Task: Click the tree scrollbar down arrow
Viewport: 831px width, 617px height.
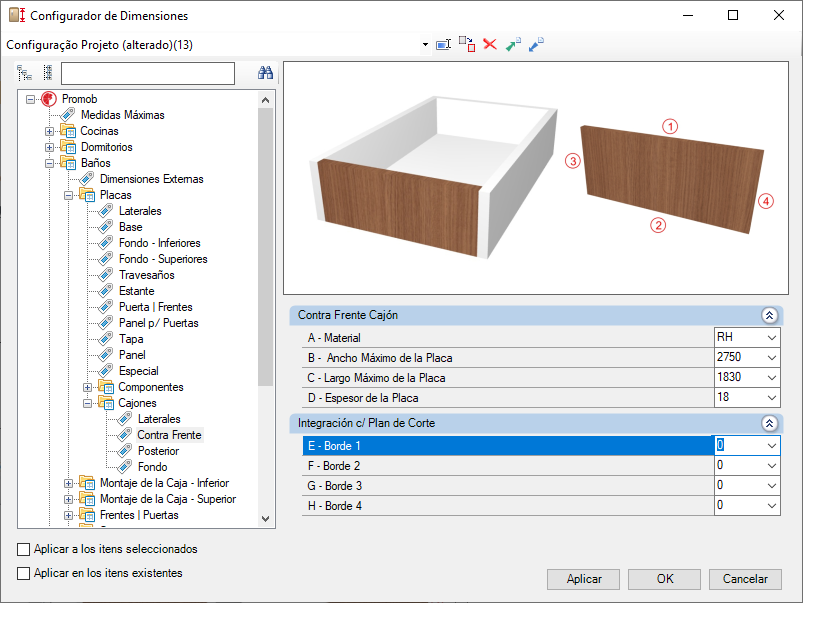Action: coord(266,519)
